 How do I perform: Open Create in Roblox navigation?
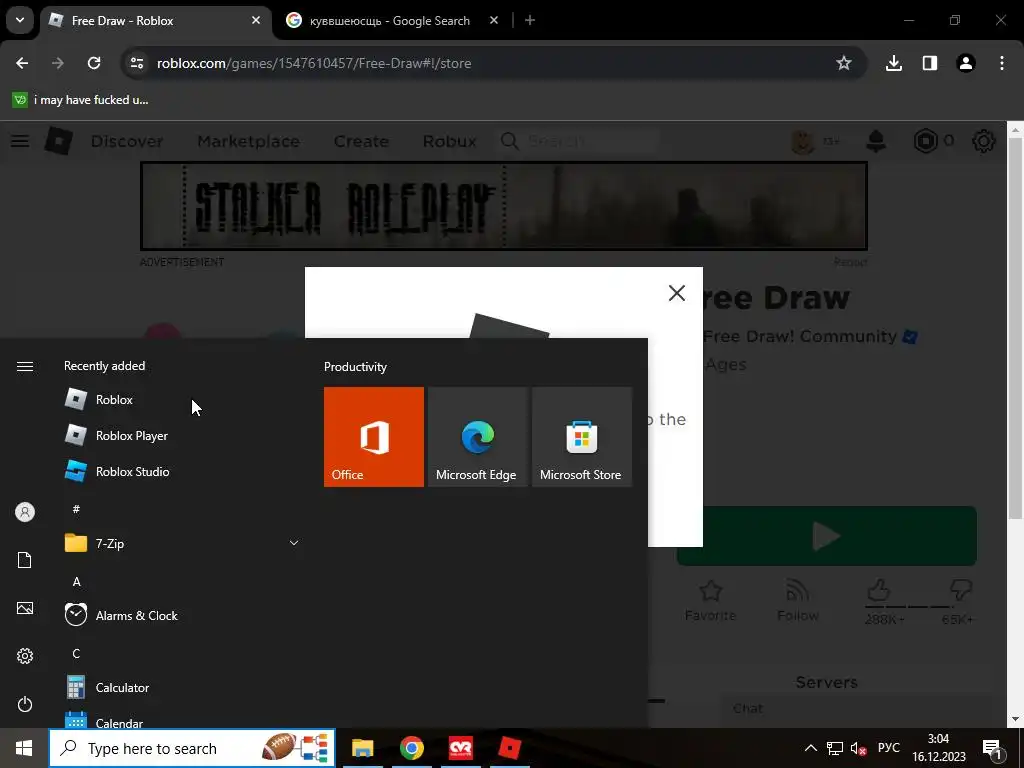(x=361, y=141)
